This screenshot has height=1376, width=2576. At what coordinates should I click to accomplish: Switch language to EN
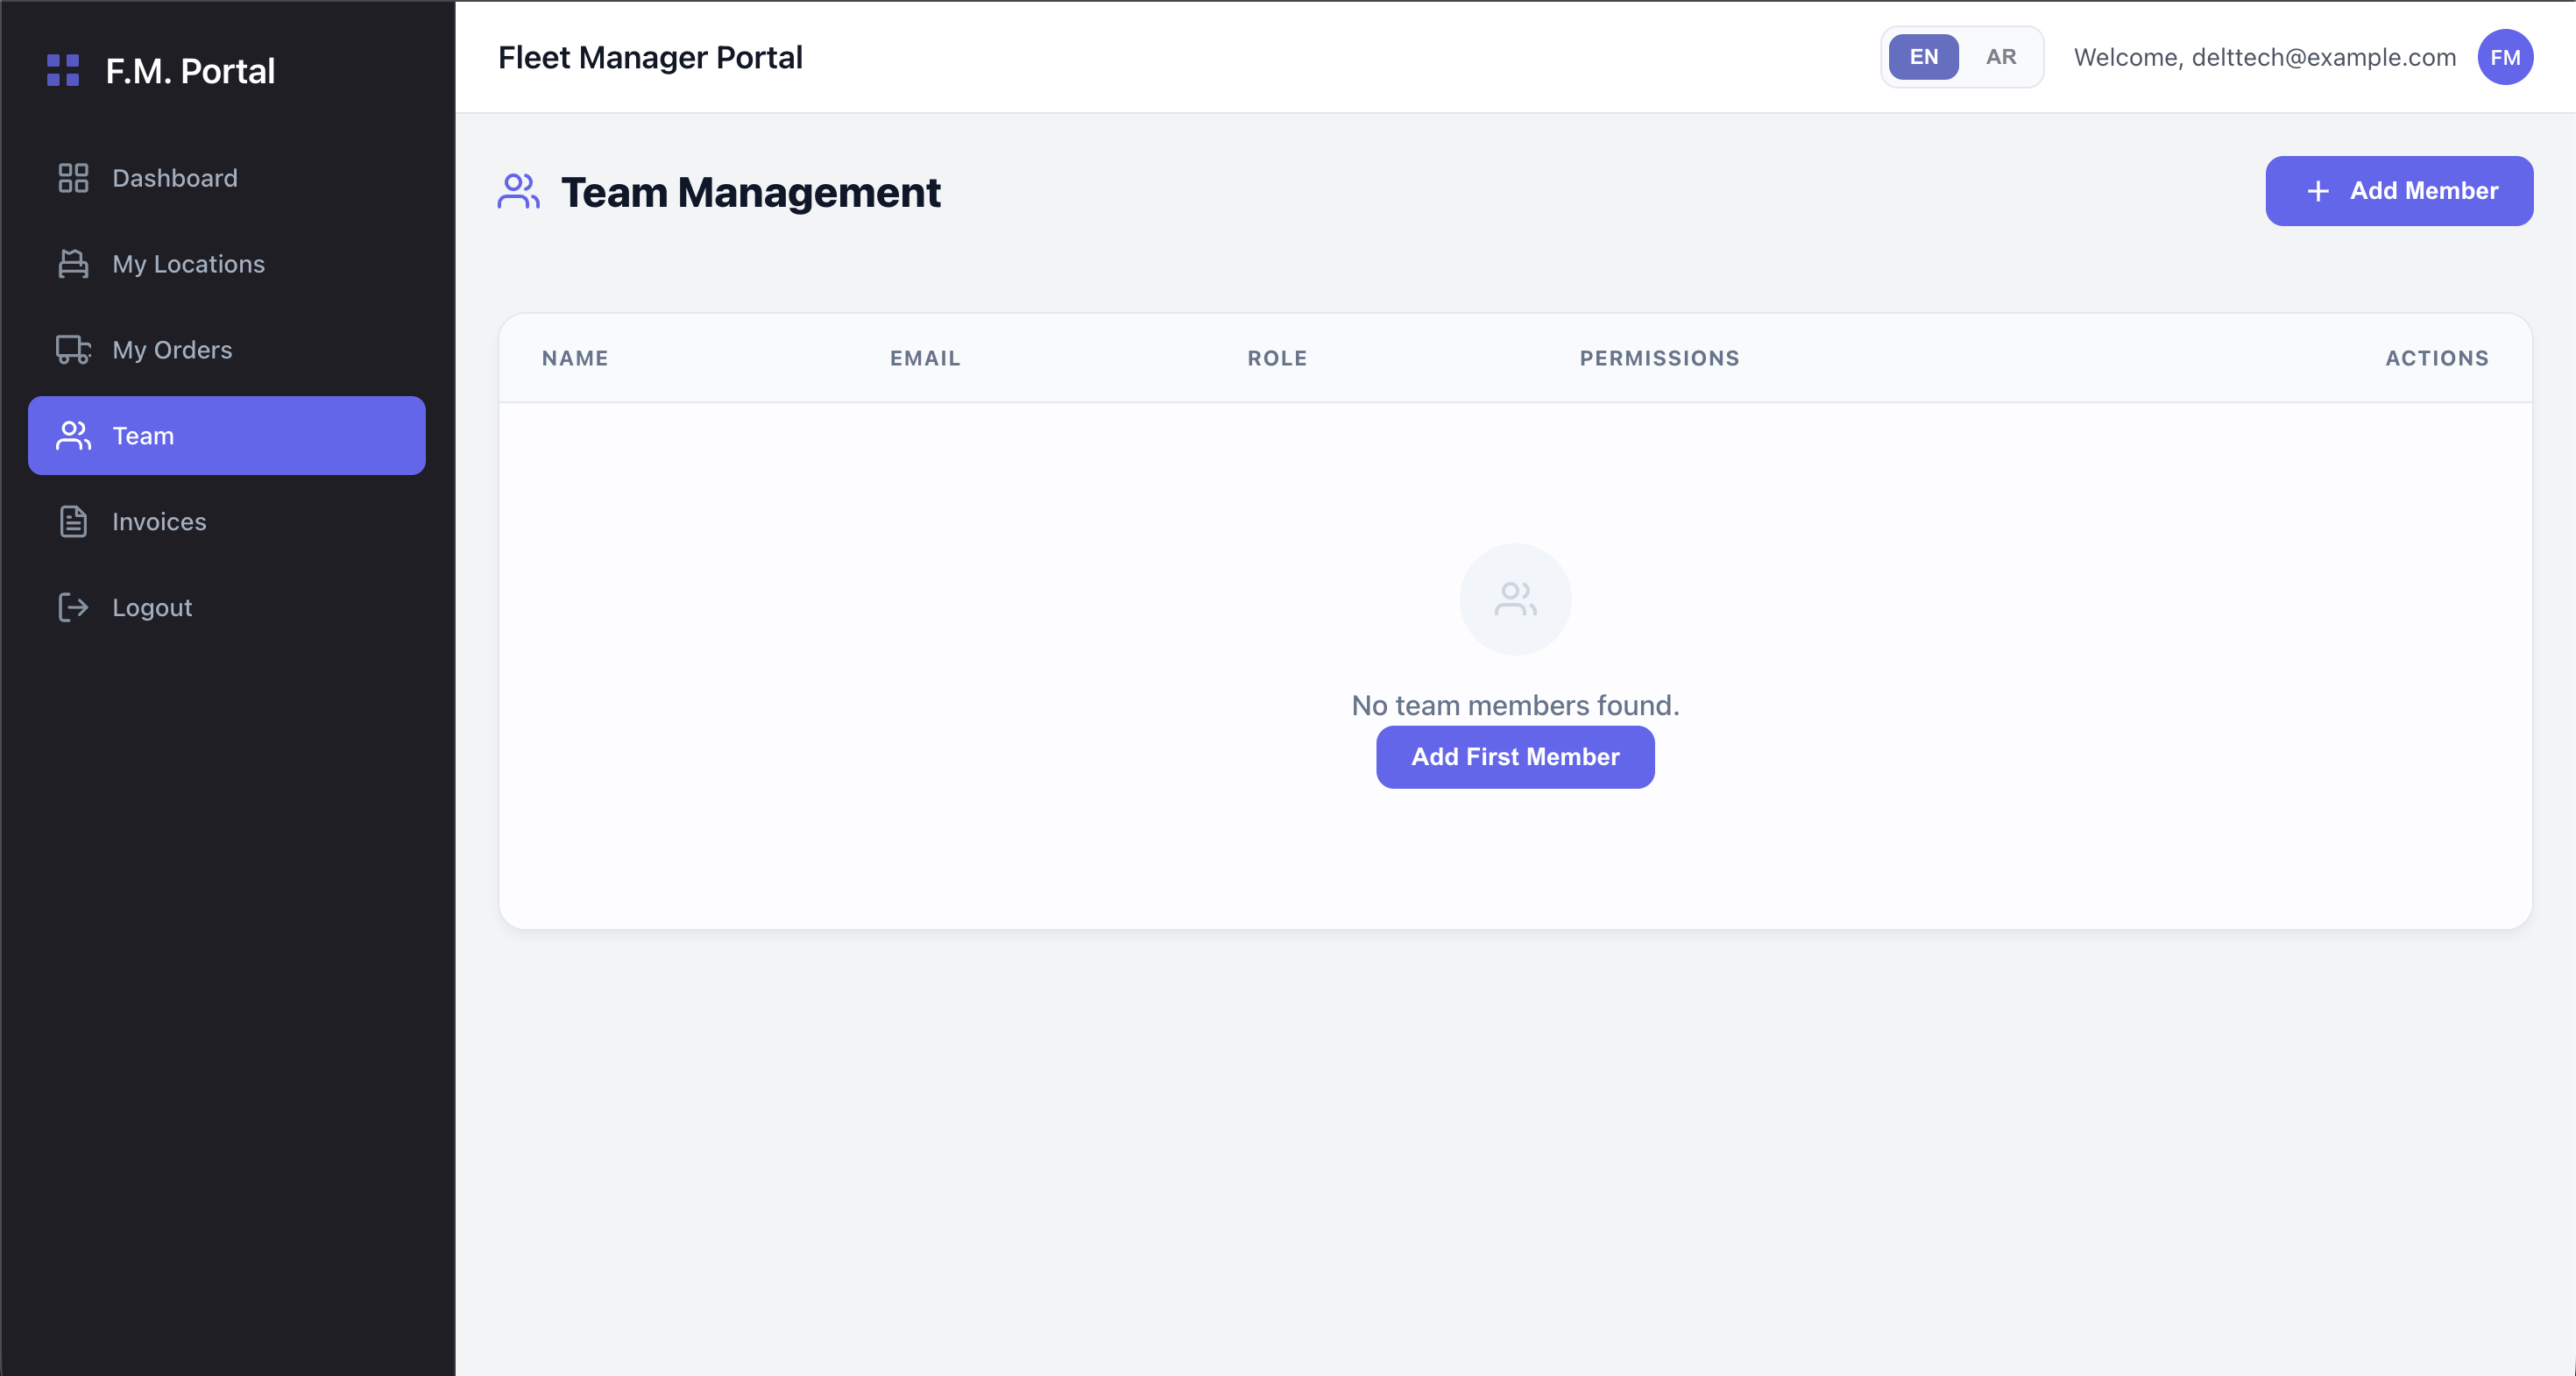tap(1923, 57)
